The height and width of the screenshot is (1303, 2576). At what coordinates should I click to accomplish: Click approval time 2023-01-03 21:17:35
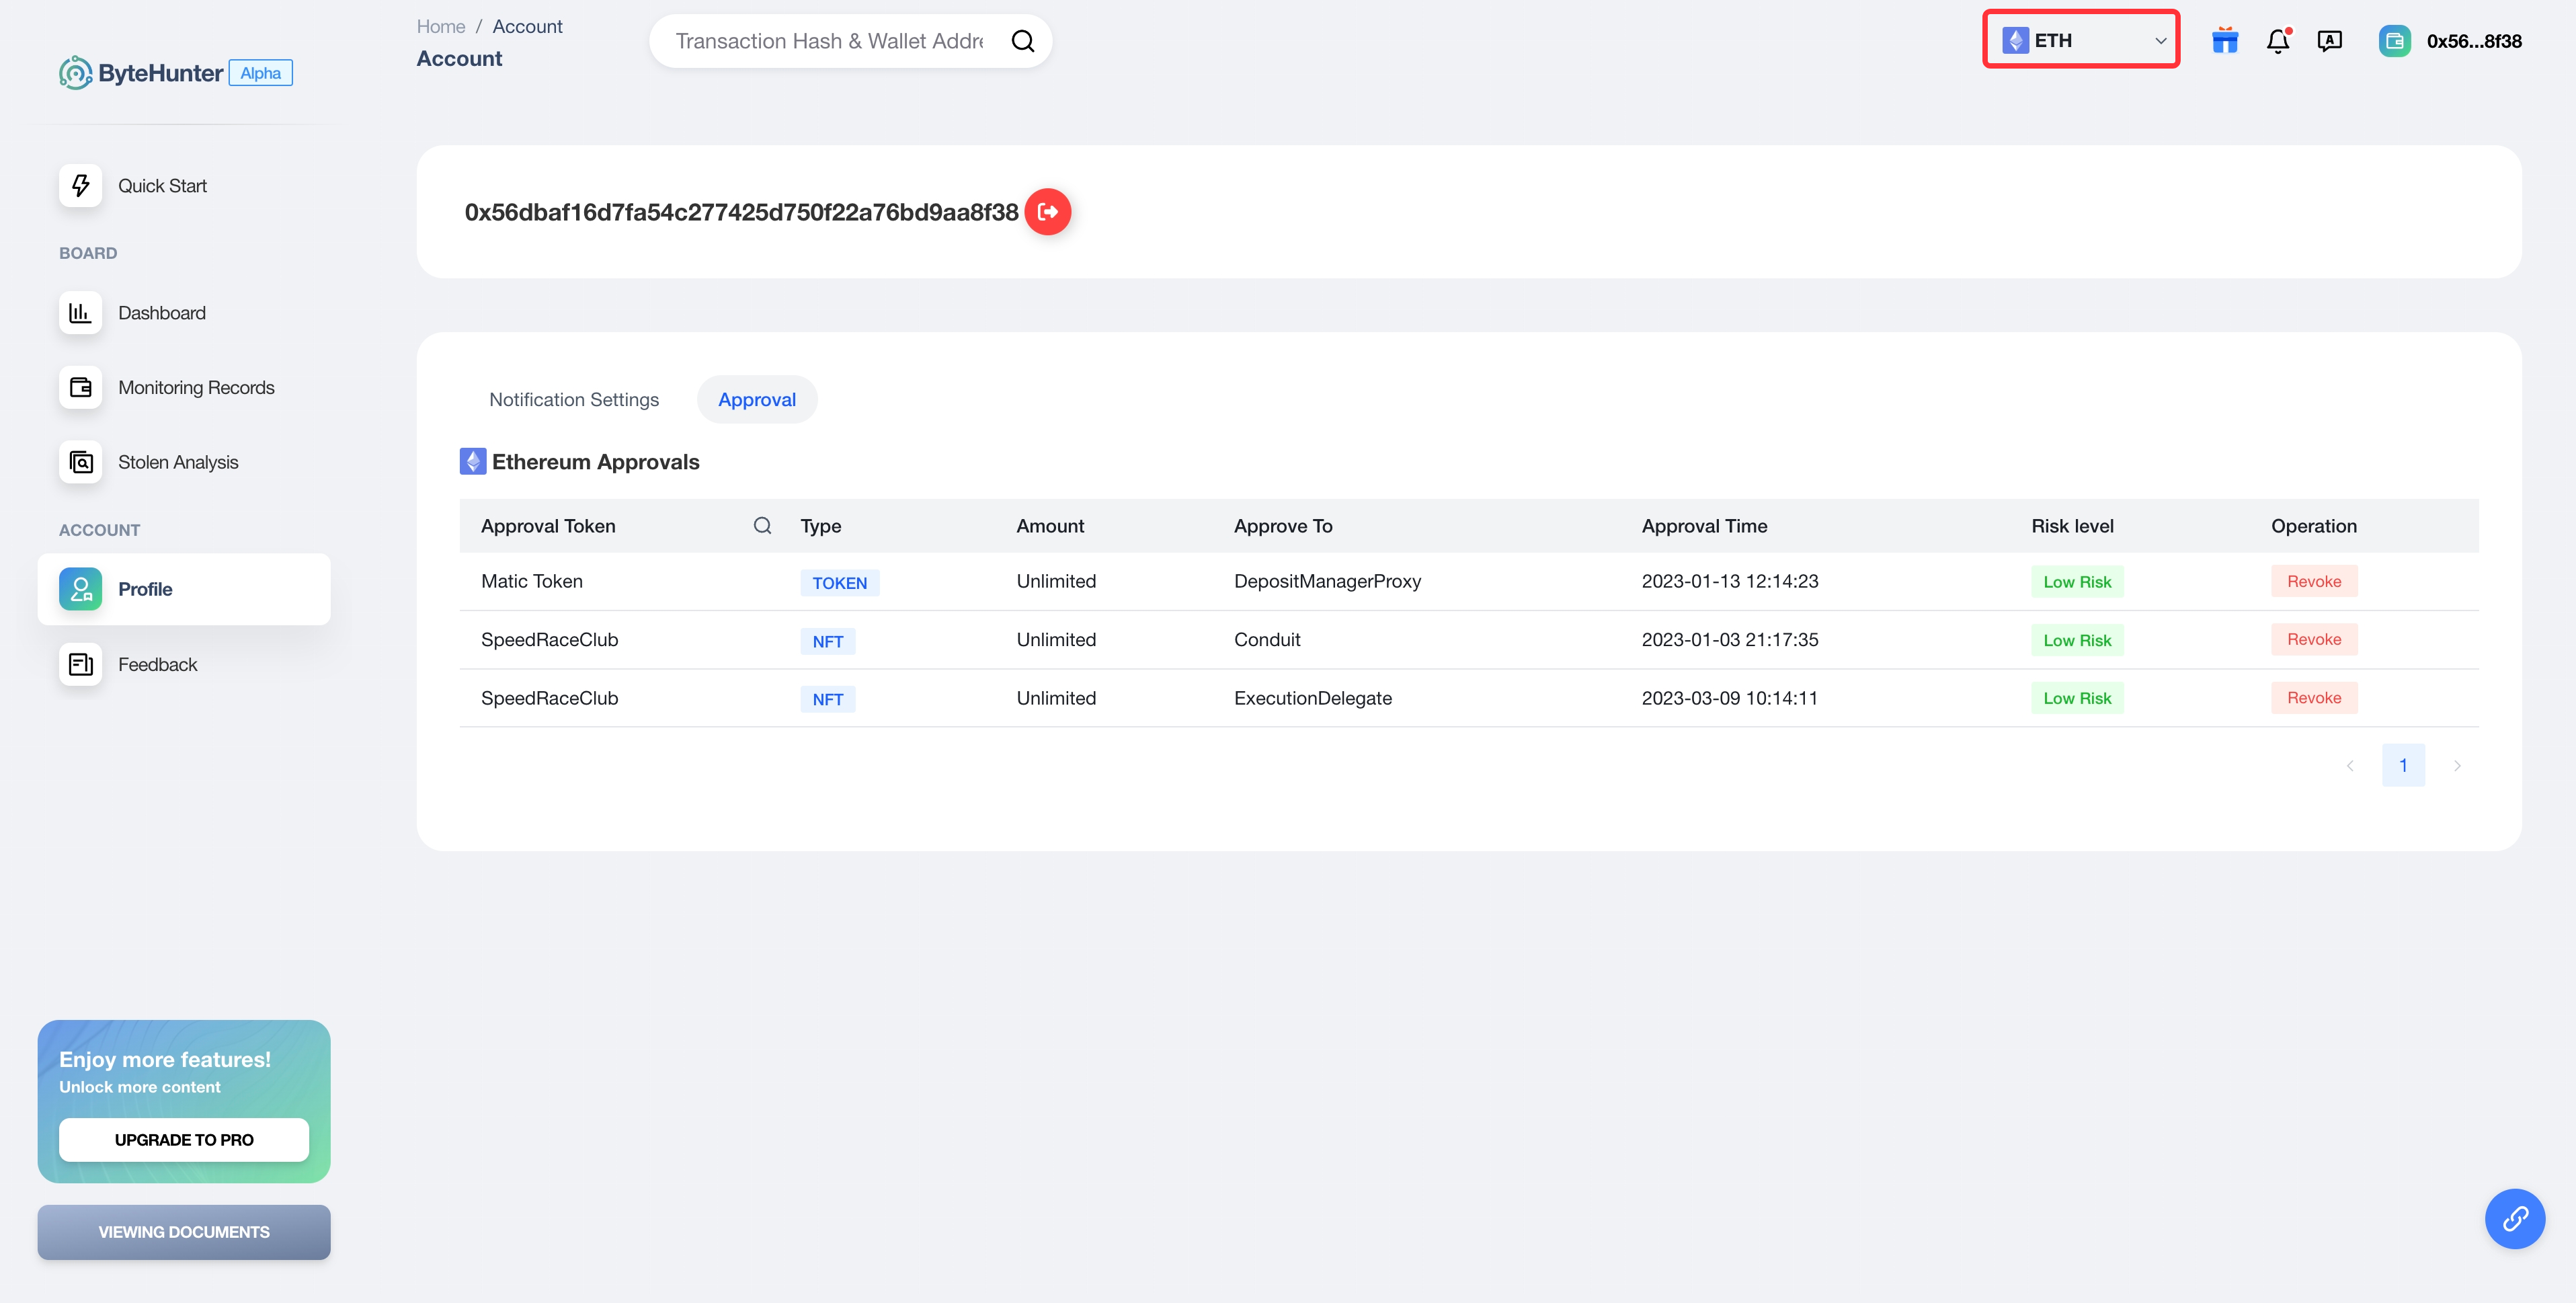(1730, 640)
